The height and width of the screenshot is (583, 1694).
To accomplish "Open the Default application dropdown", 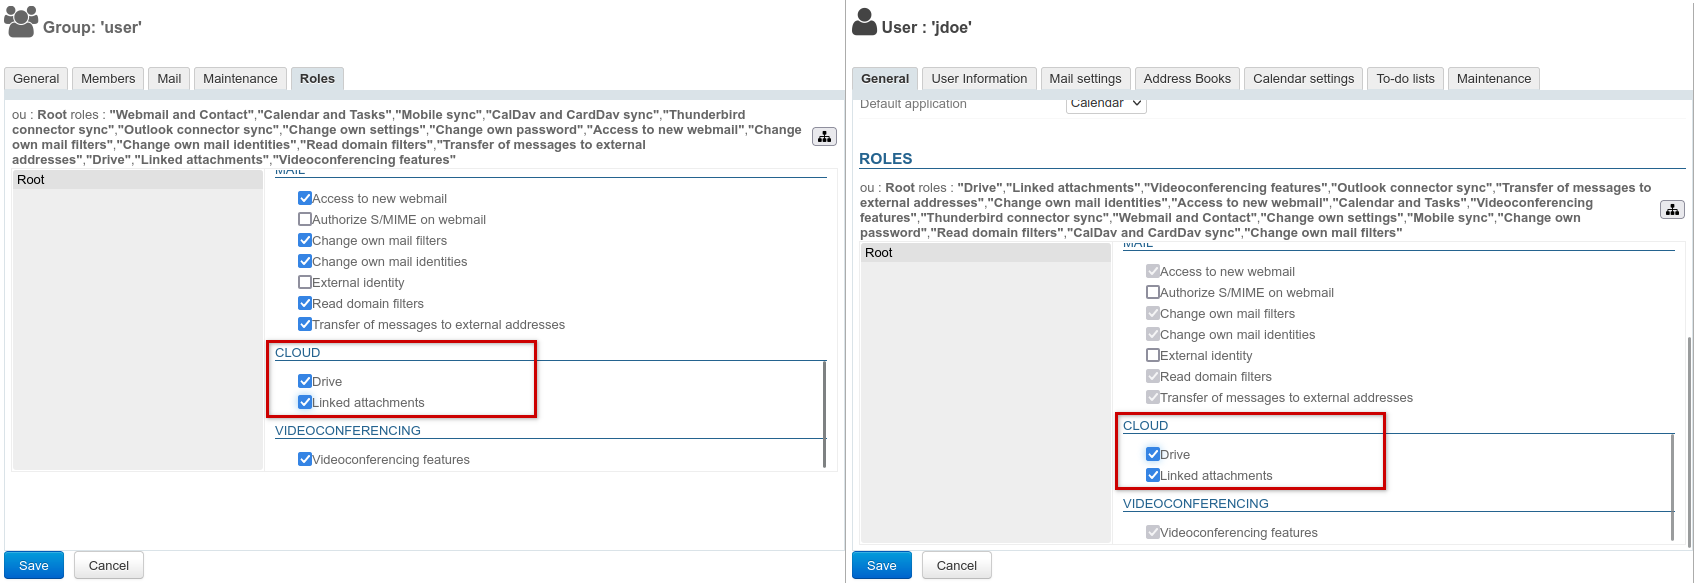I will point(1105,103).
